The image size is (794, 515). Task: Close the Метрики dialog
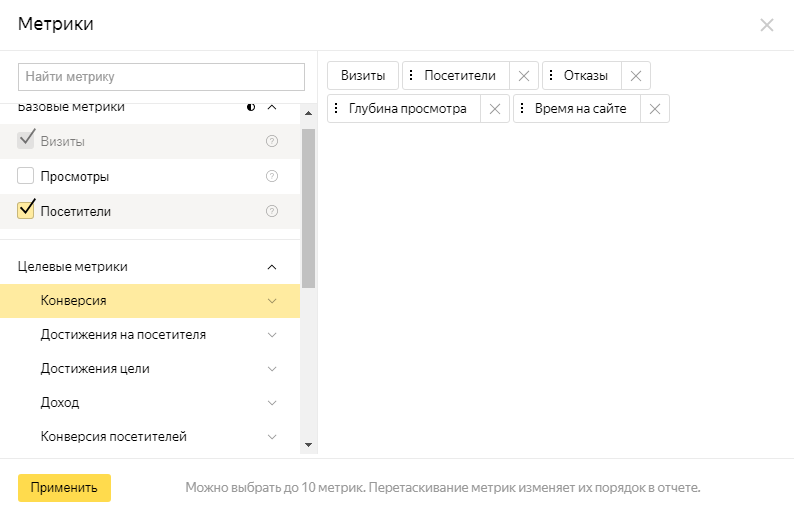click(767, 25)
